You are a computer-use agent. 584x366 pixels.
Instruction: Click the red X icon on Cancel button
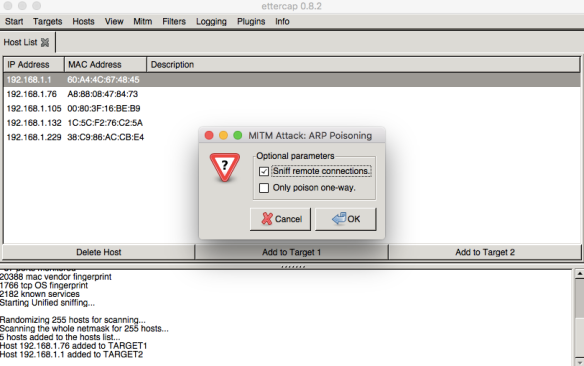(267, 219)
